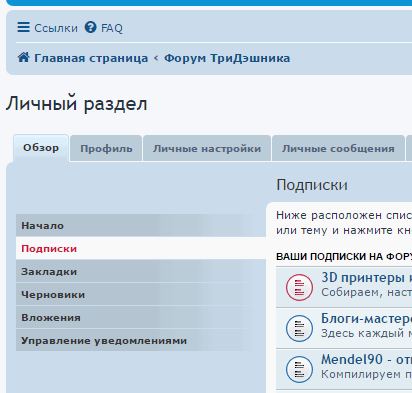Image resolution: width=412 pixels, height=393 pixels.
Task: Open the Личные сообщения tab
Action: (x=338, y=149)
